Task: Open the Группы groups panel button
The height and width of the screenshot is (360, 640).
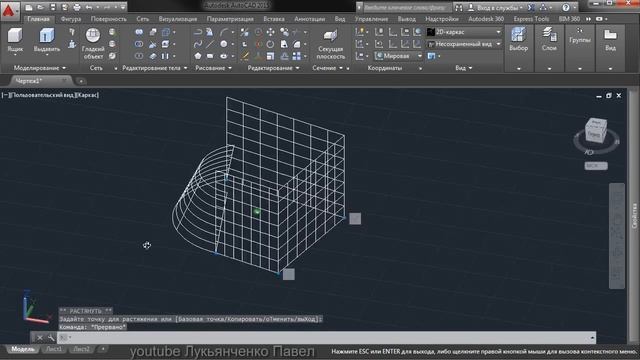Action: point(580,37)
